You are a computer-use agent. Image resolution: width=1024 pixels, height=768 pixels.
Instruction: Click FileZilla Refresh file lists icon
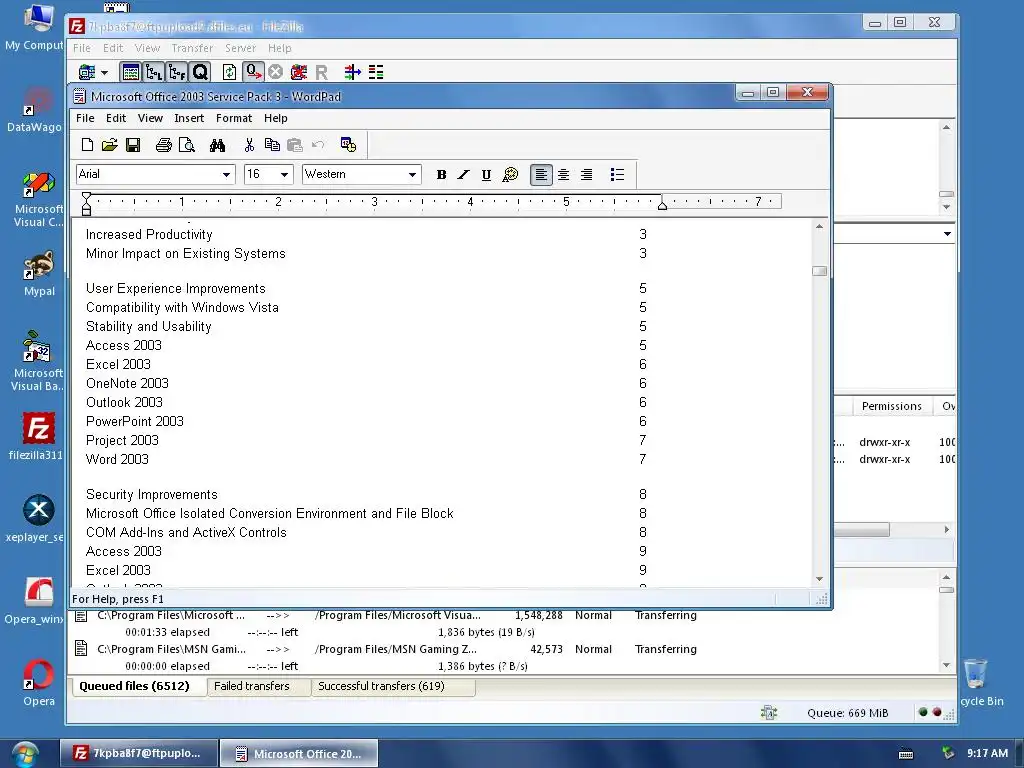tap(229, 72)
